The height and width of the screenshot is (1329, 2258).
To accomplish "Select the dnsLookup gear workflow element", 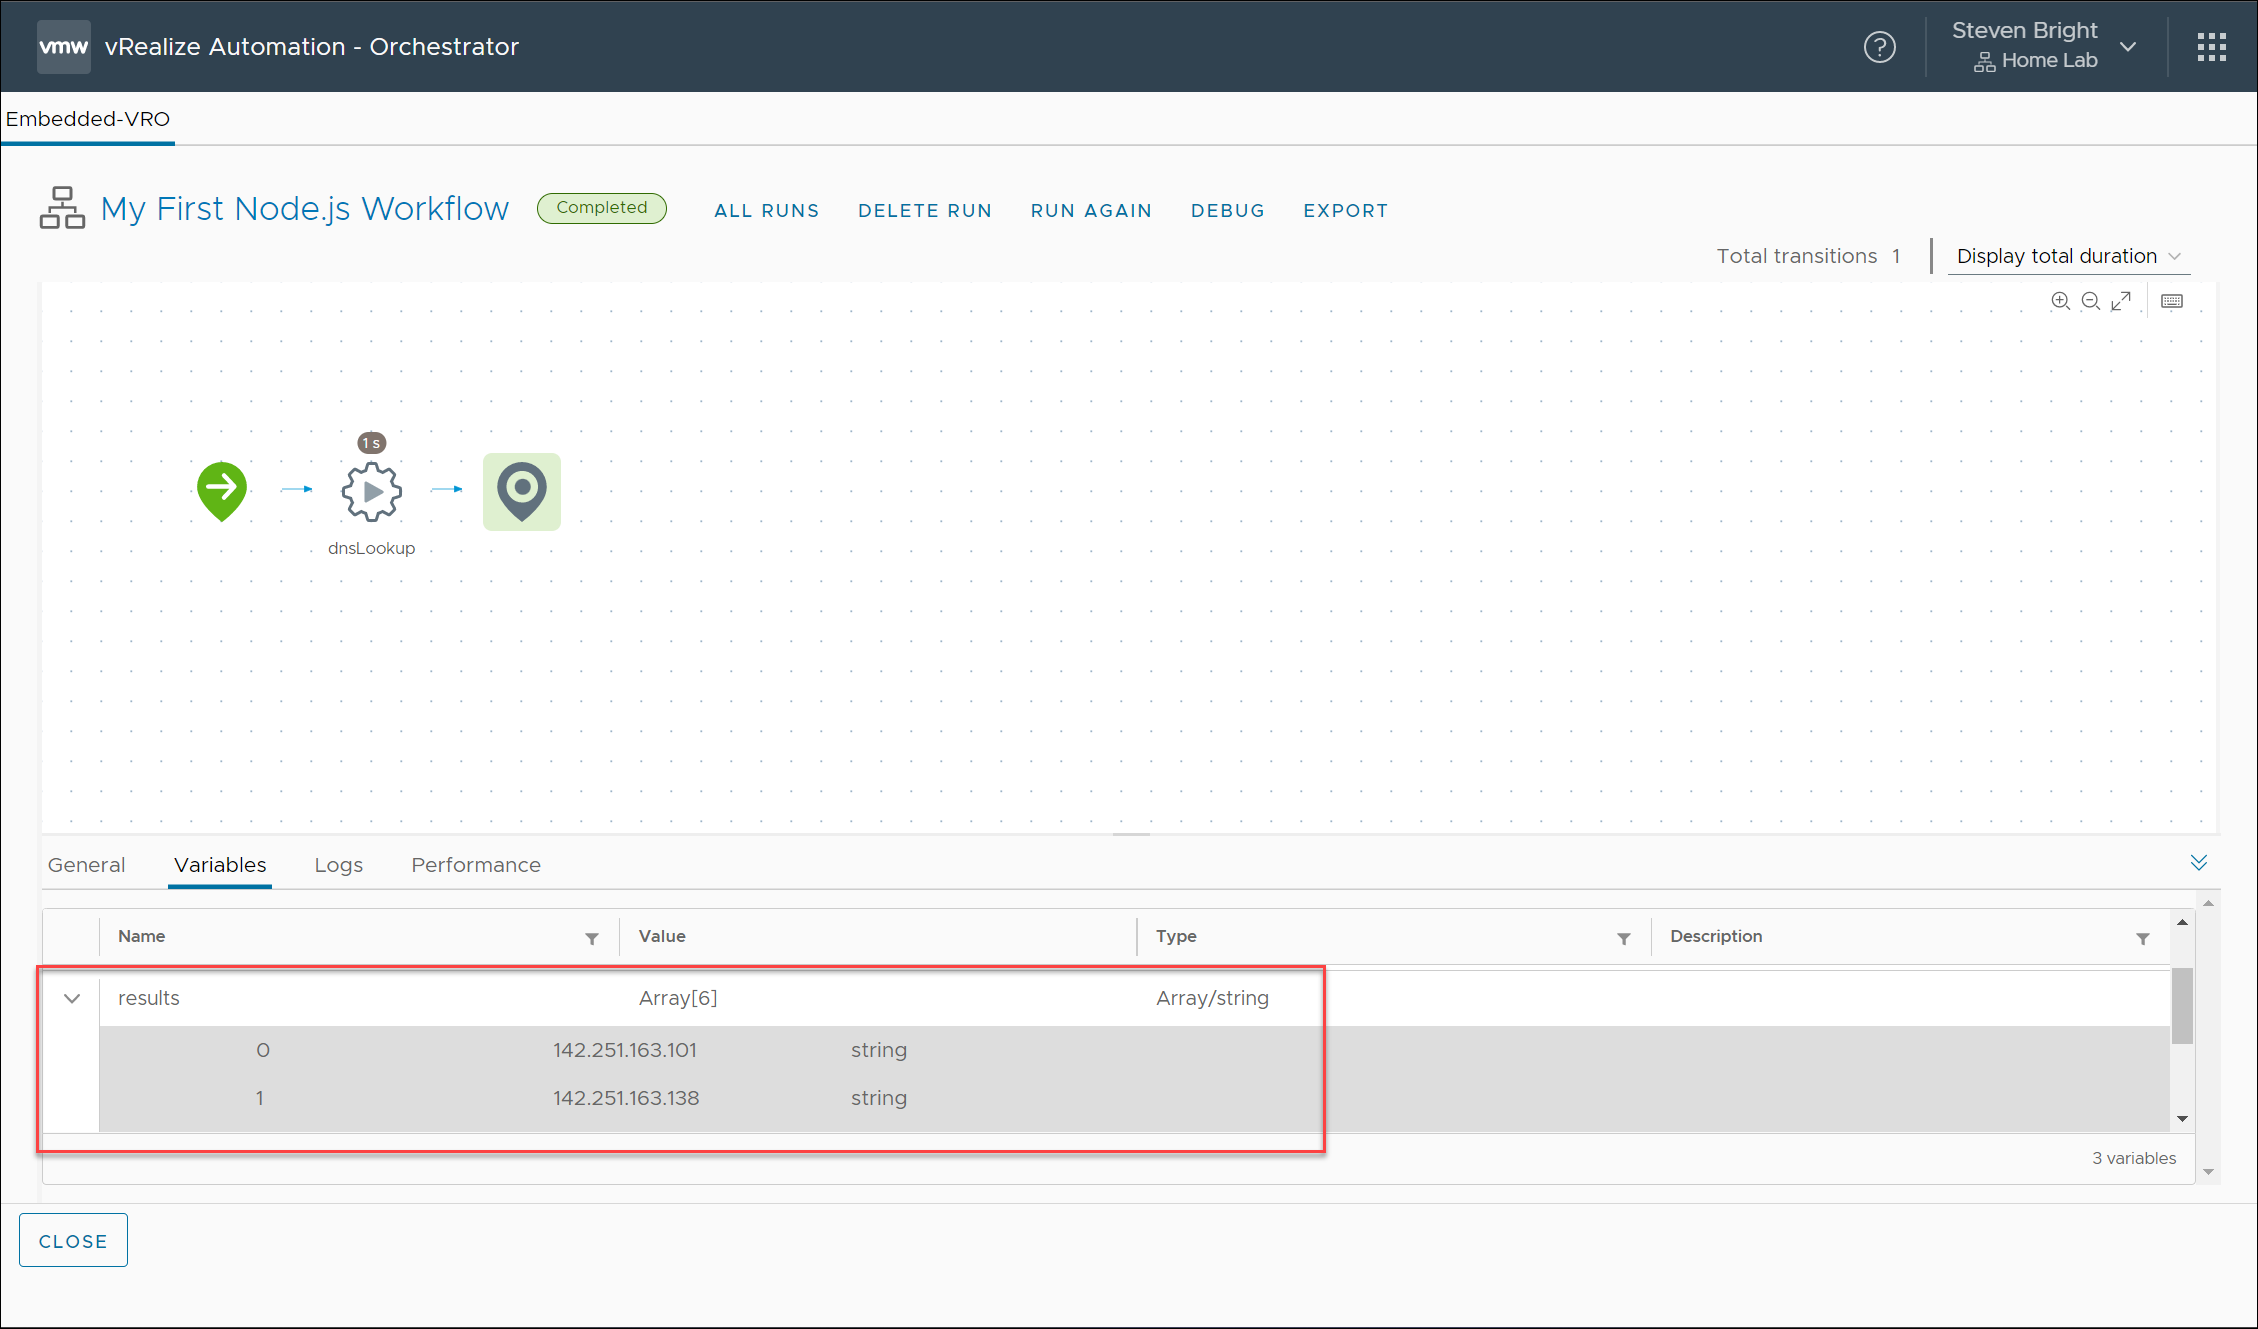I will tap(372, 491).
